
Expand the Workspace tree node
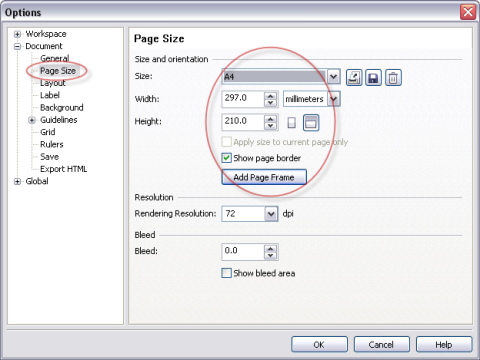pyautogui.click(x=17, y=34)
